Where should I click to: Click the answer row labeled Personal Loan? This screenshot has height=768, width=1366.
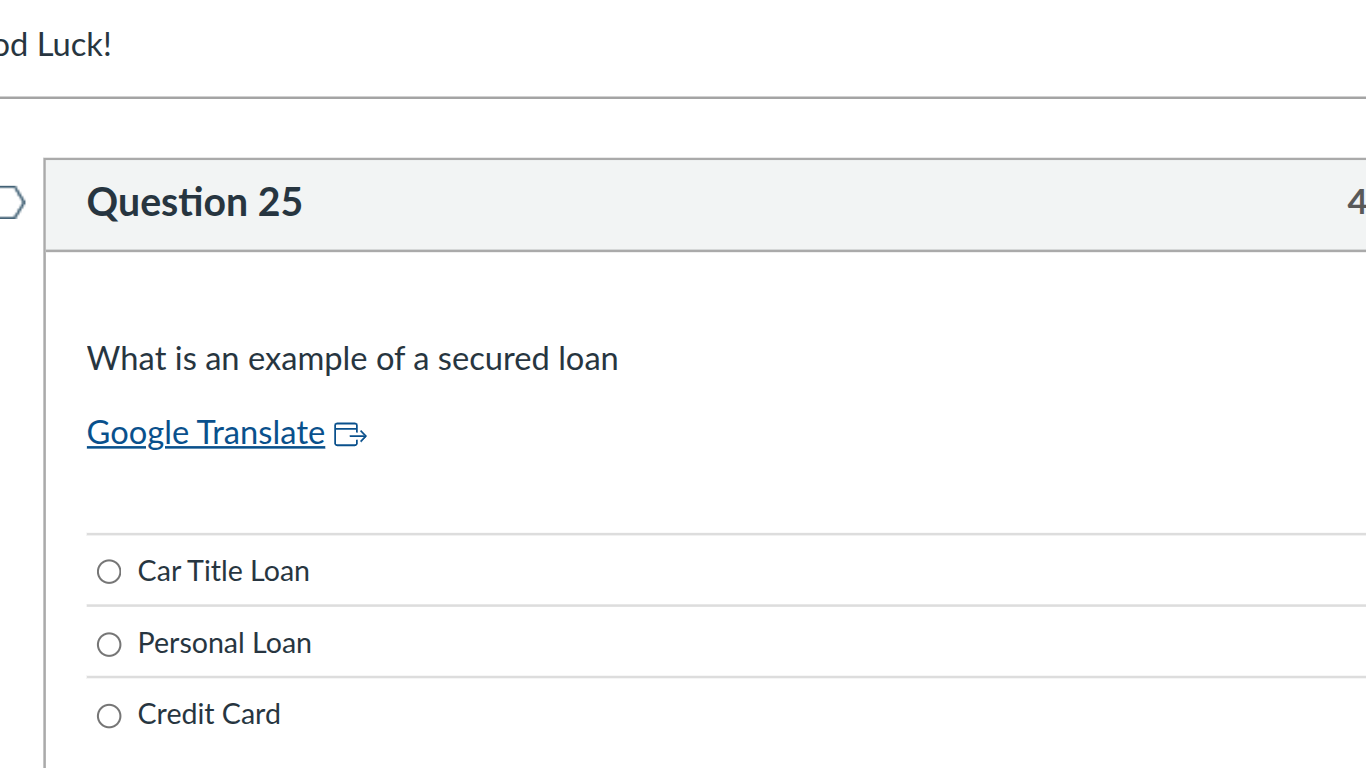(x=224, y=644)
